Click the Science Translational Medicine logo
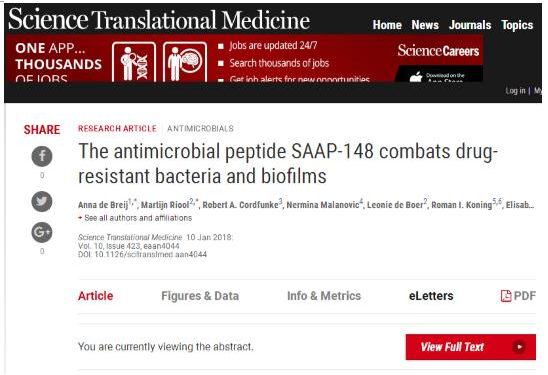Viewport: 548px width, 375px height. [159, 19]
